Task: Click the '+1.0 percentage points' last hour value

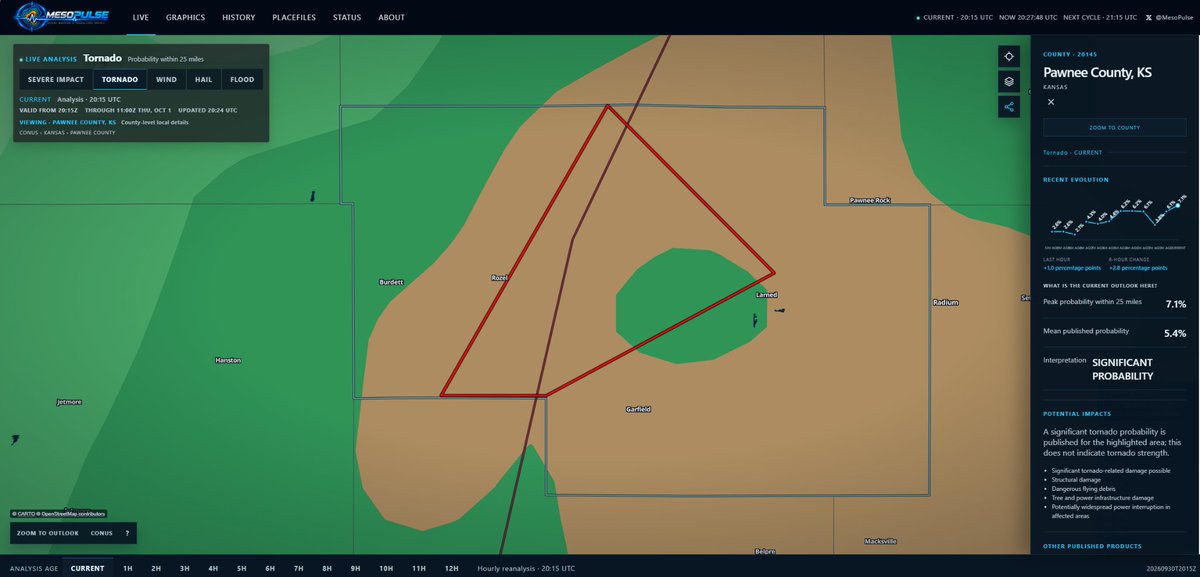Action: tap(1072, 268)
